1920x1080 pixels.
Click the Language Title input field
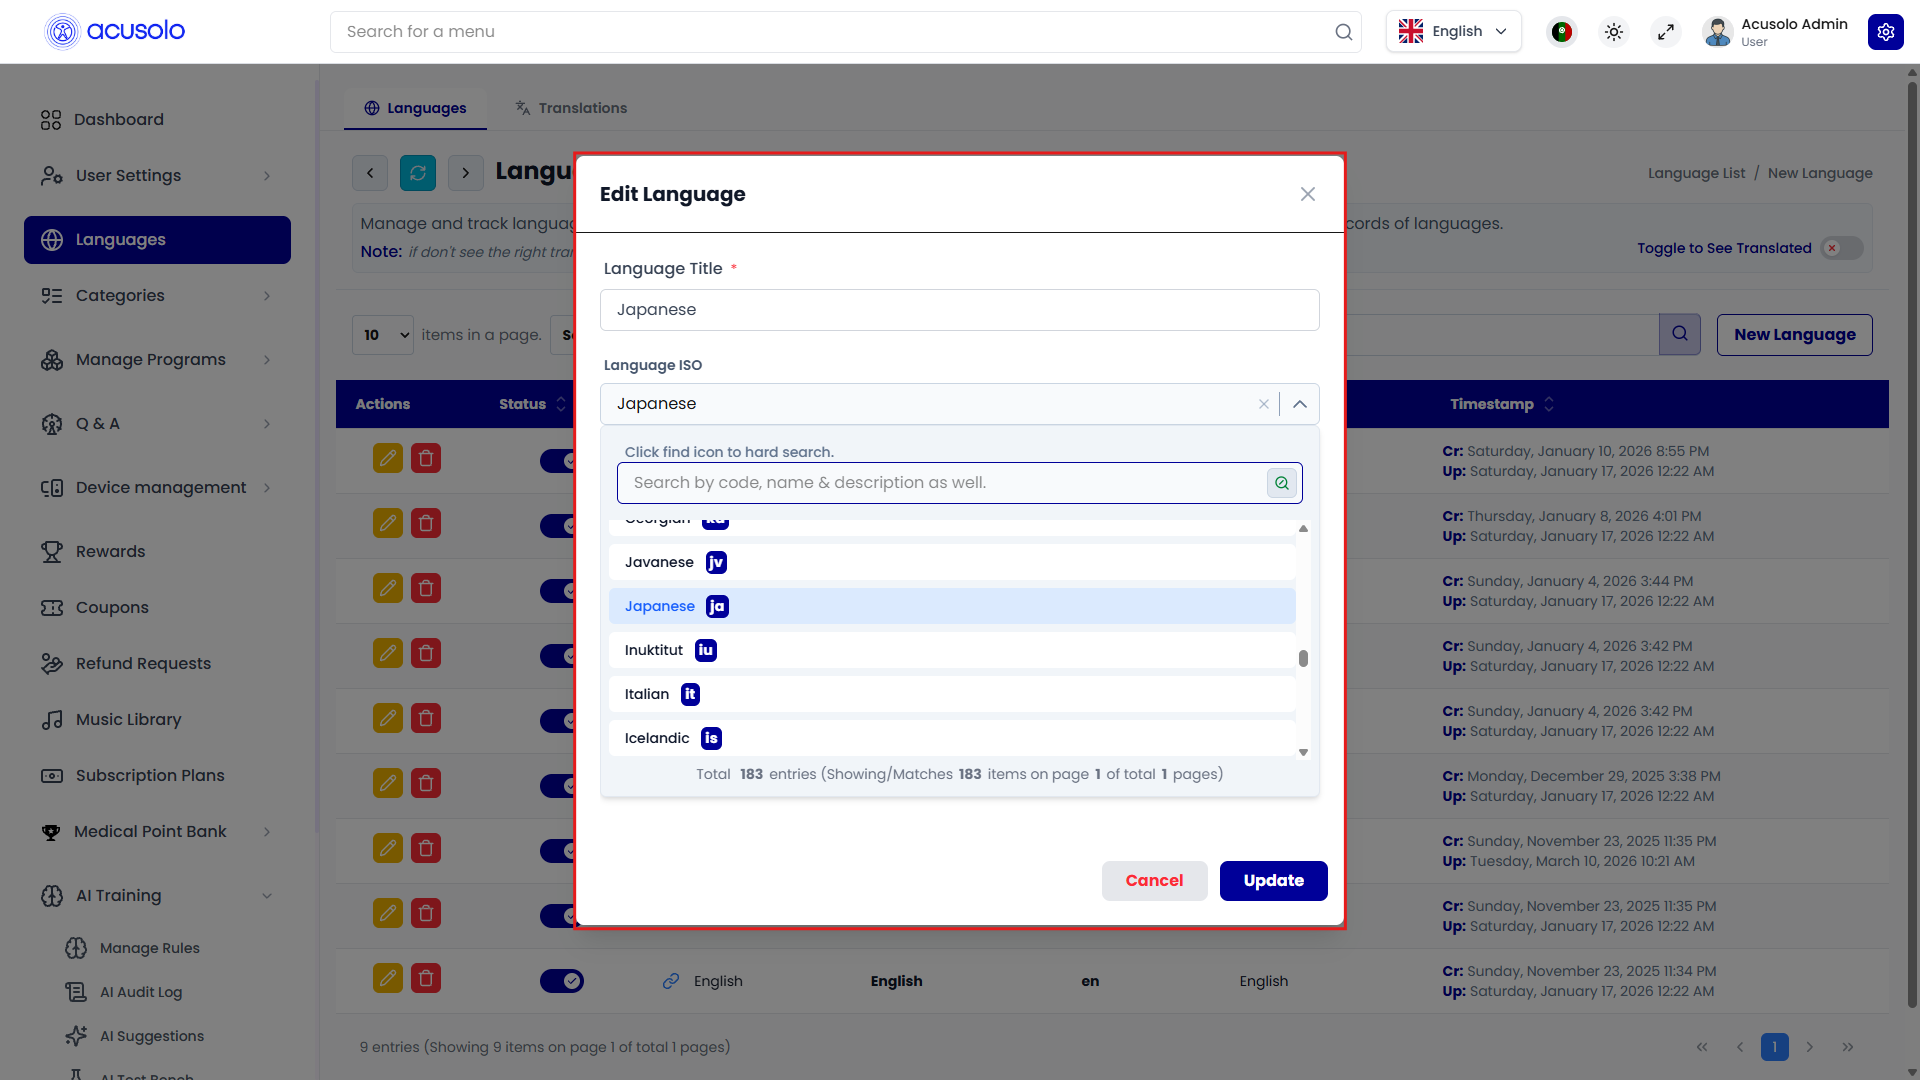pos(959,310)
